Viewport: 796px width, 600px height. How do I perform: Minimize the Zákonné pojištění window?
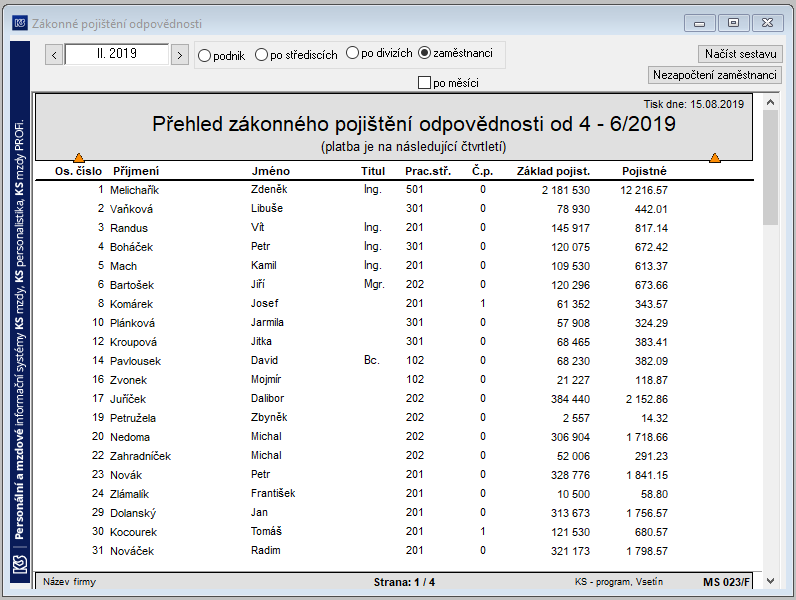click(x=700, y=23)
